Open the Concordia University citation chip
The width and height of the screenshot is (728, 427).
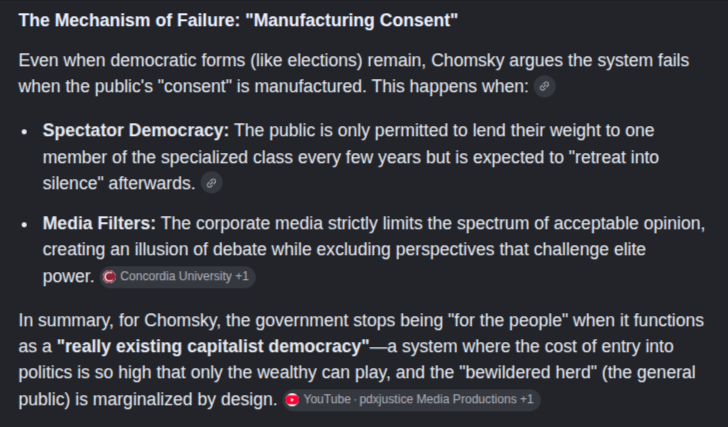(177, 277)
